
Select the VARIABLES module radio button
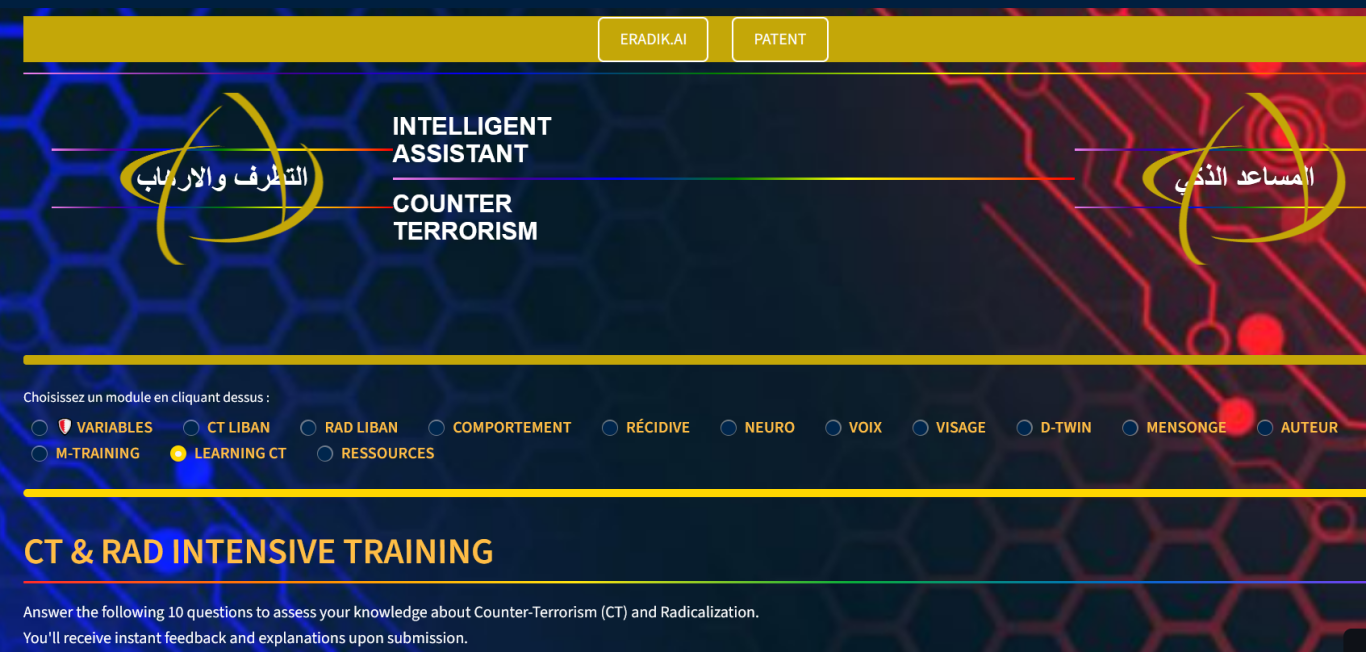pos(40,428)
